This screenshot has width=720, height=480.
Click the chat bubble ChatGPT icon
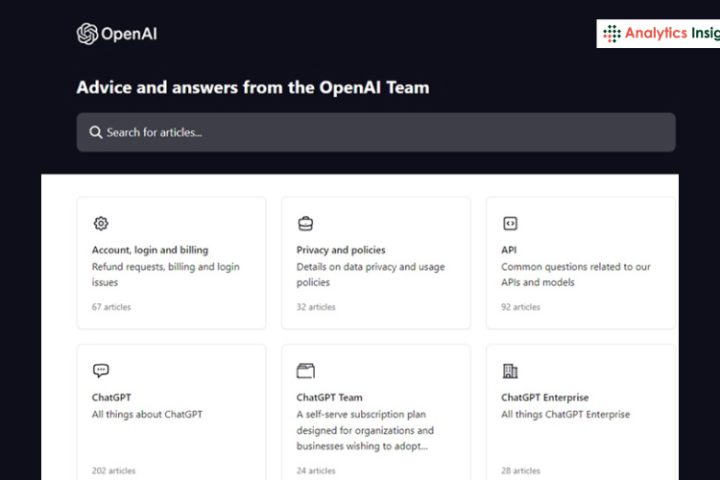tap(100, 371)
